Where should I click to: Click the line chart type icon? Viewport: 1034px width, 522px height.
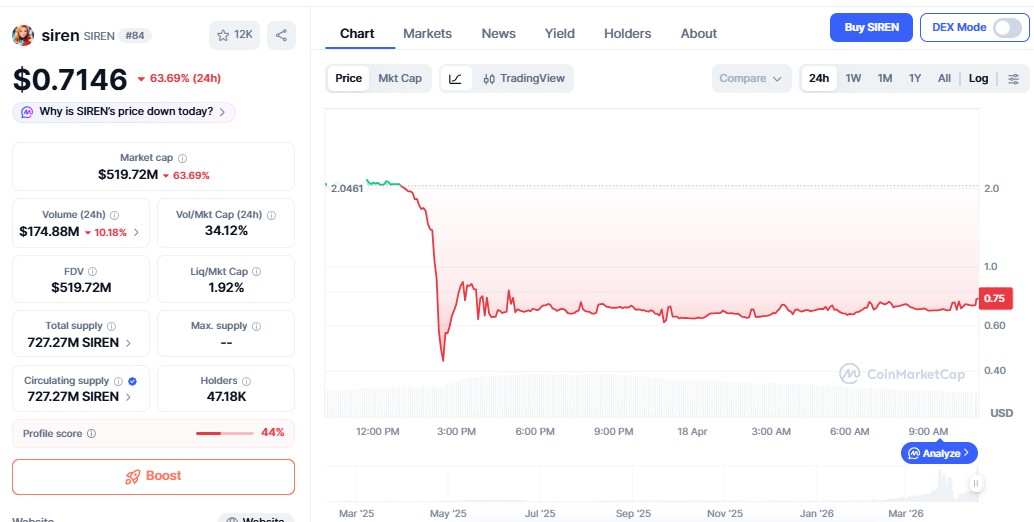coord(456,78)
